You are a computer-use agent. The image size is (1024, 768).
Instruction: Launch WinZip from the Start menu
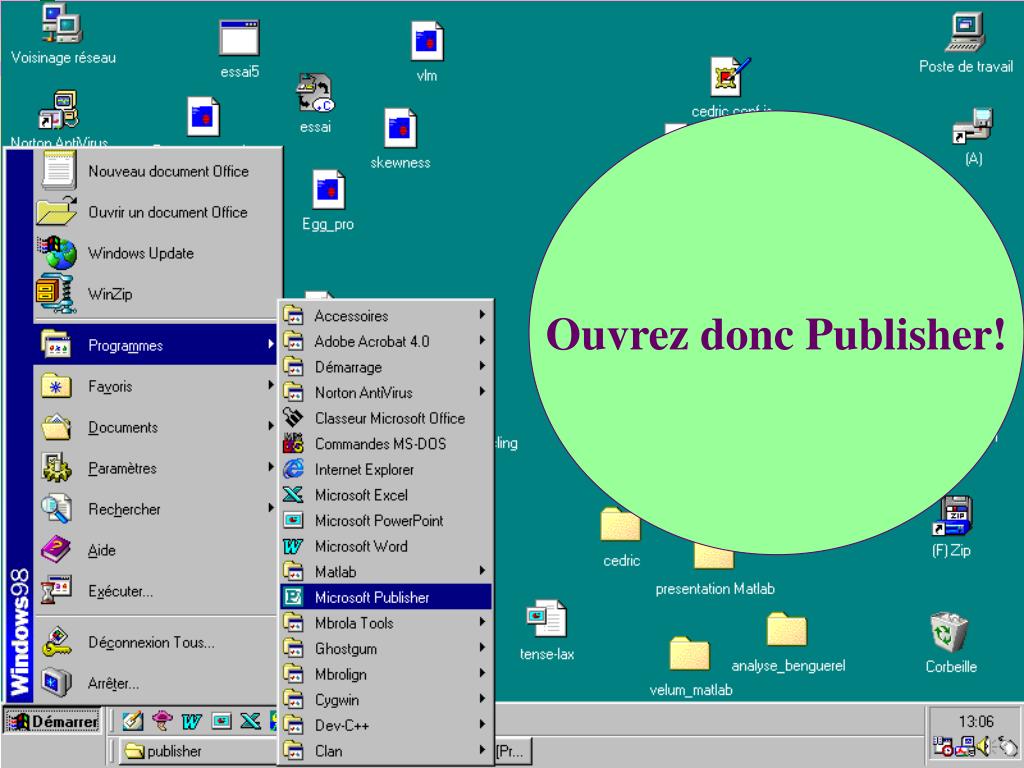pyautogui.click(x=155, y=294)
